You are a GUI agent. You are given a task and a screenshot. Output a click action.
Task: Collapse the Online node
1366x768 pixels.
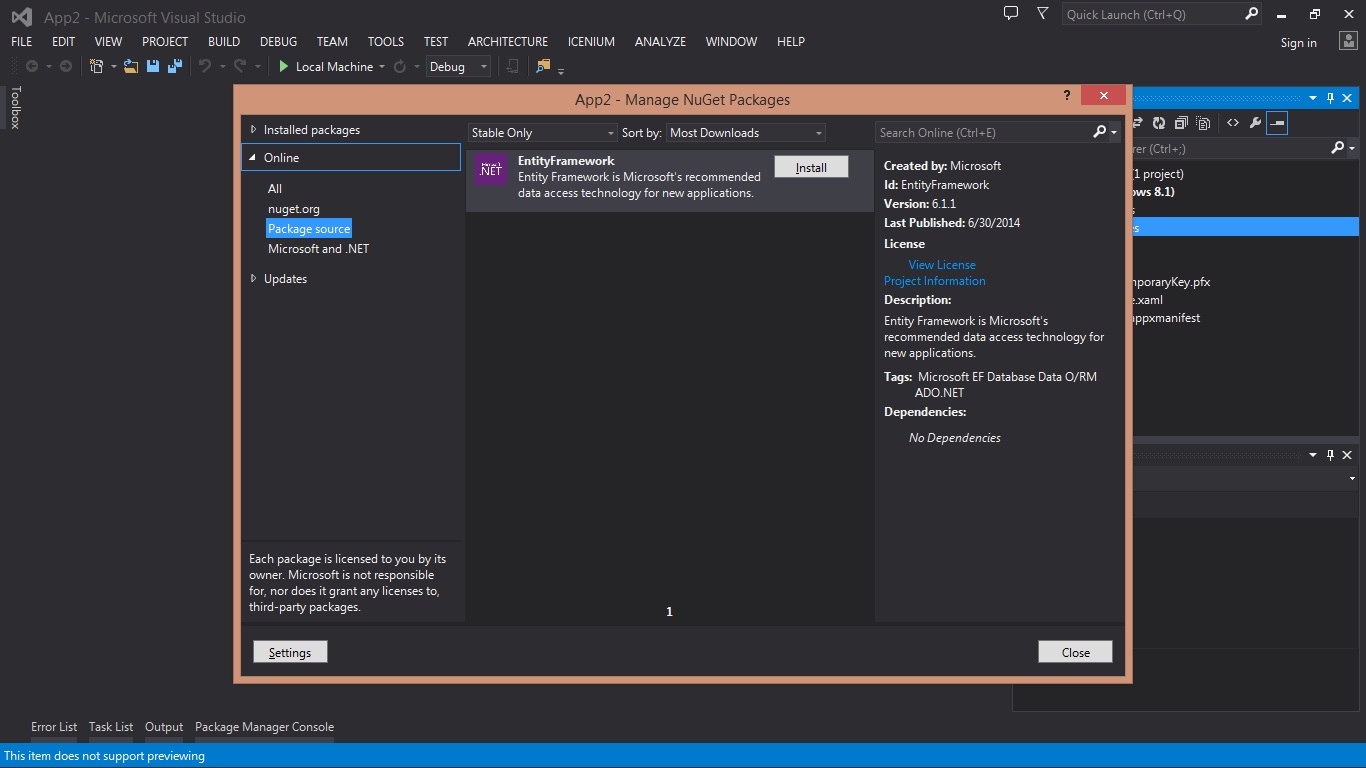pyautogui.click(x=253, y=158)
